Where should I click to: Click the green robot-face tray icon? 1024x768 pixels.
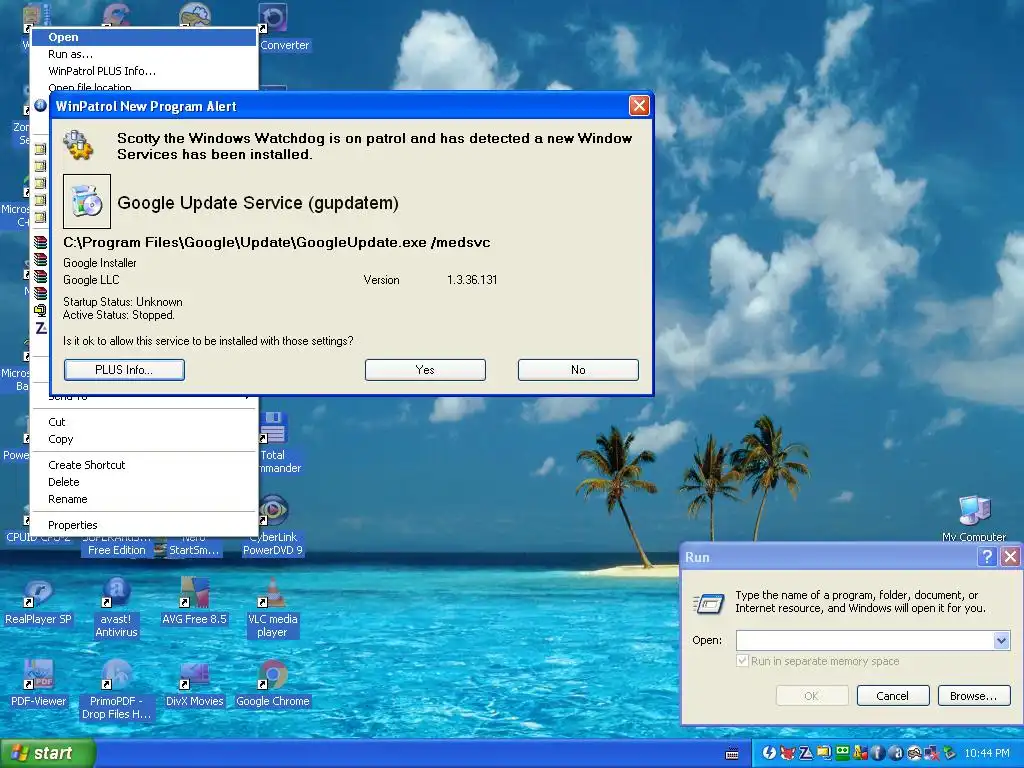click(x=842, y=753)
